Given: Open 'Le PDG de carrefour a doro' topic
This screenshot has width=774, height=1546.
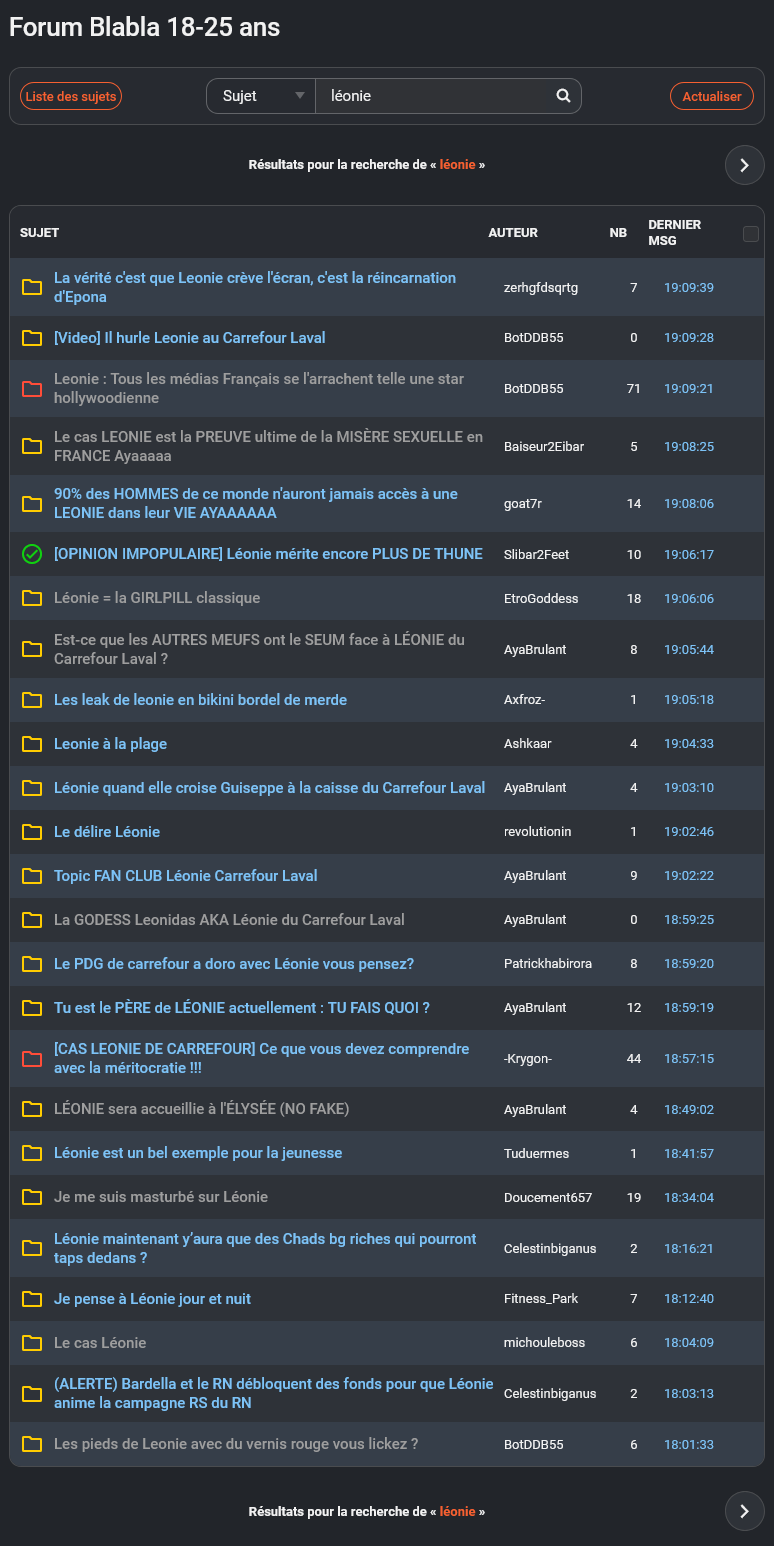Looking at the screenshot, I should click(234, 964).
